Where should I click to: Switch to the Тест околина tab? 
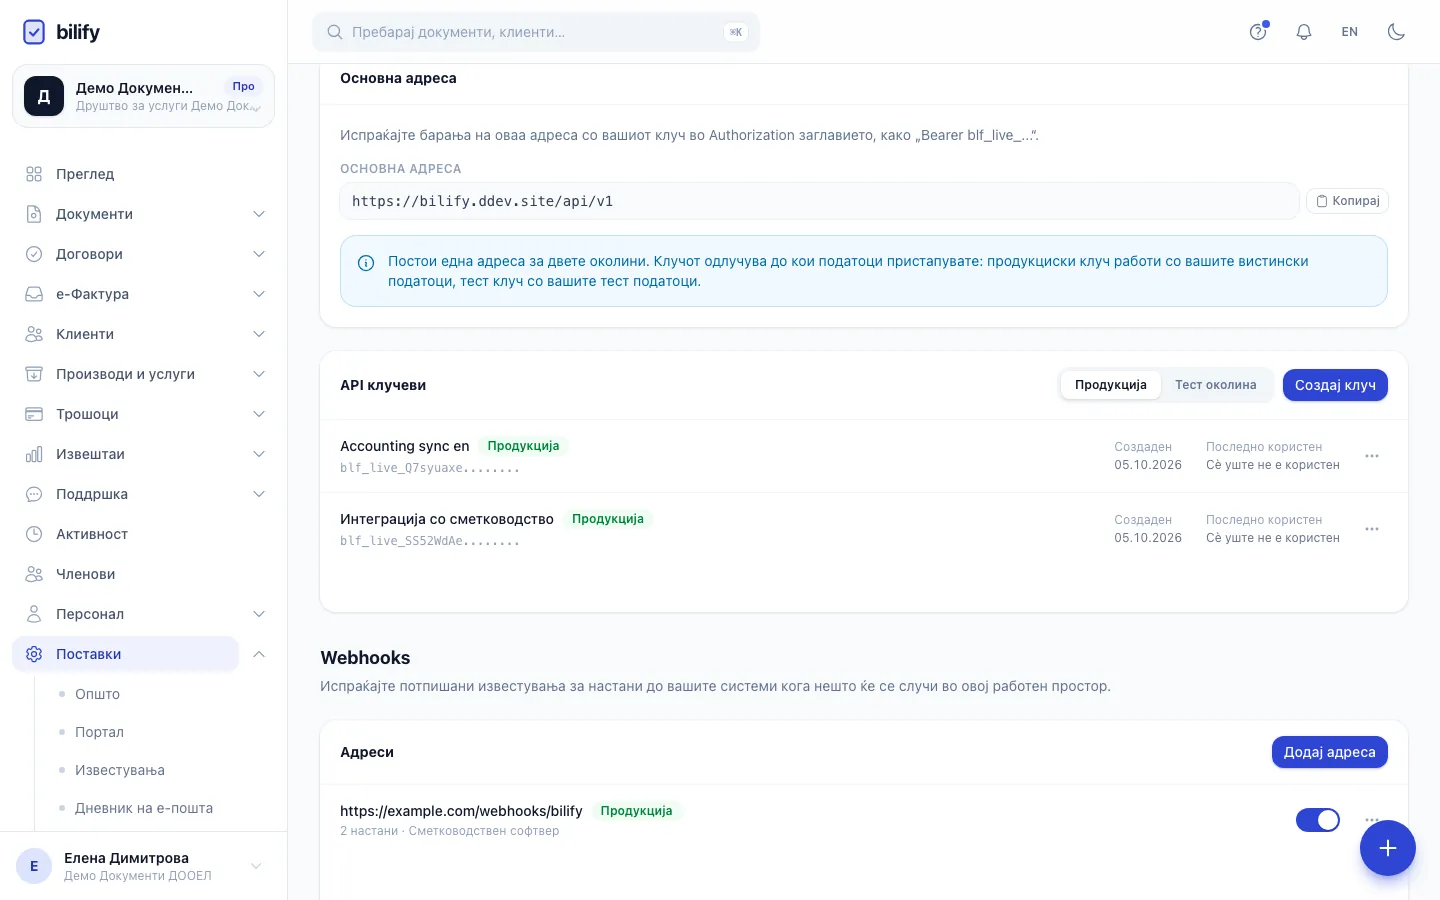pyautogui.click(x=1215, y=385)
